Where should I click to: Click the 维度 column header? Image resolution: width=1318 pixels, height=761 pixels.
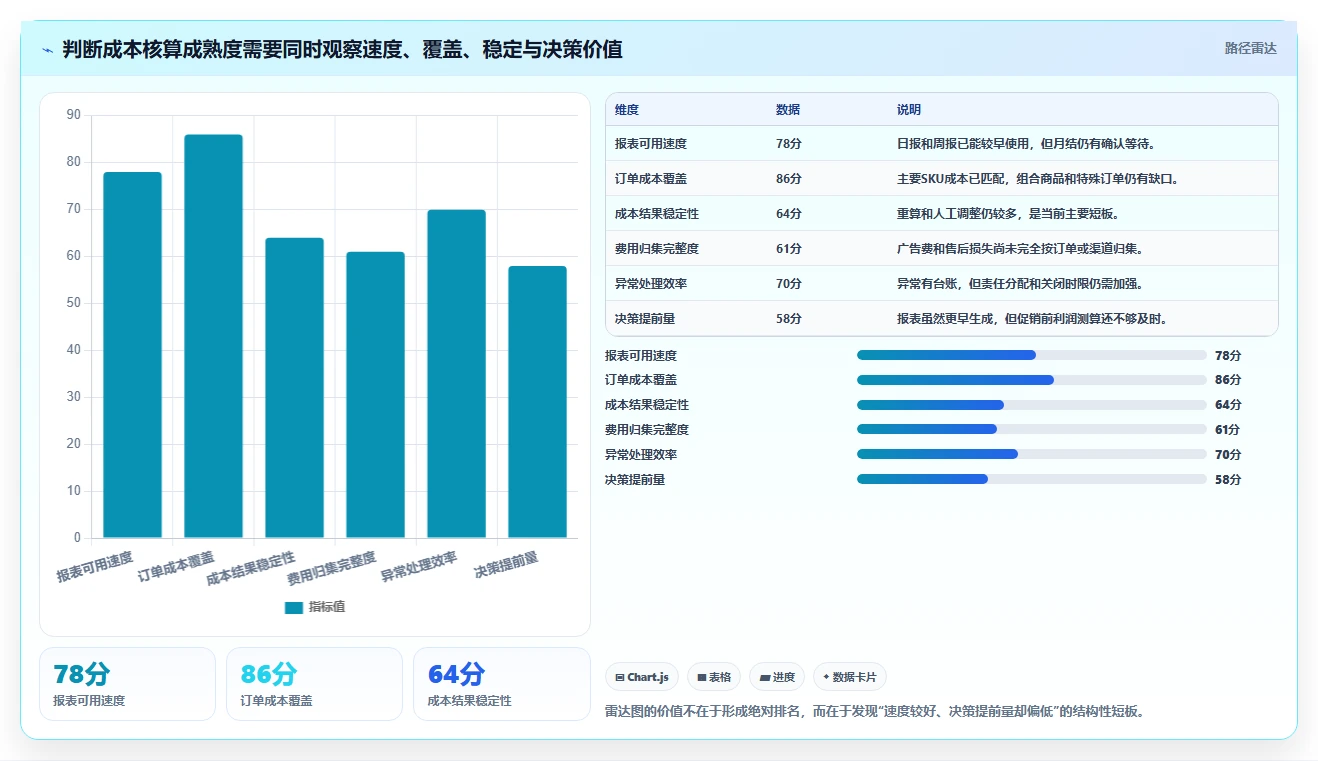(x=627, y=110)
